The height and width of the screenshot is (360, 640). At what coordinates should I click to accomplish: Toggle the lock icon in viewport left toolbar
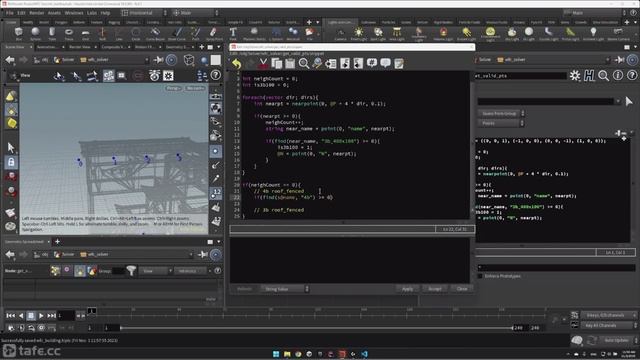point(11,162)
